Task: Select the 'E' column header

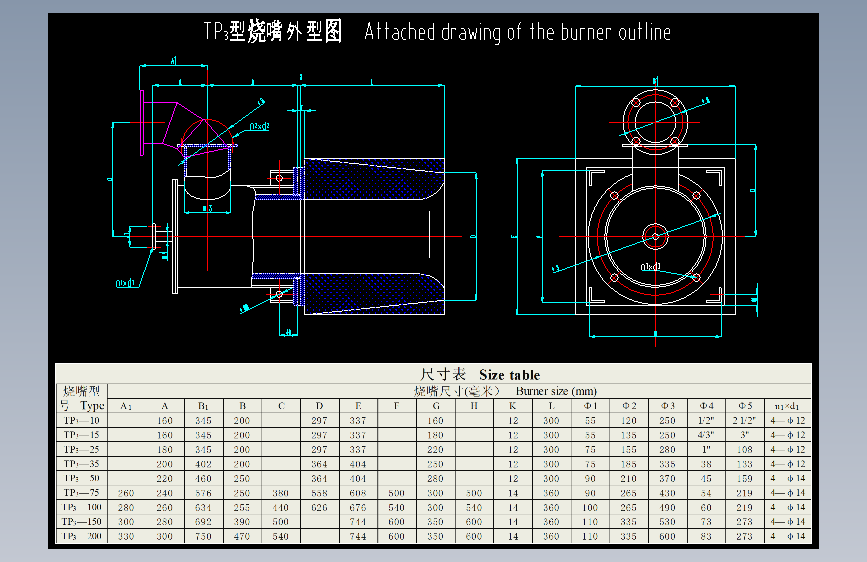Action: (x=358, y=406)
